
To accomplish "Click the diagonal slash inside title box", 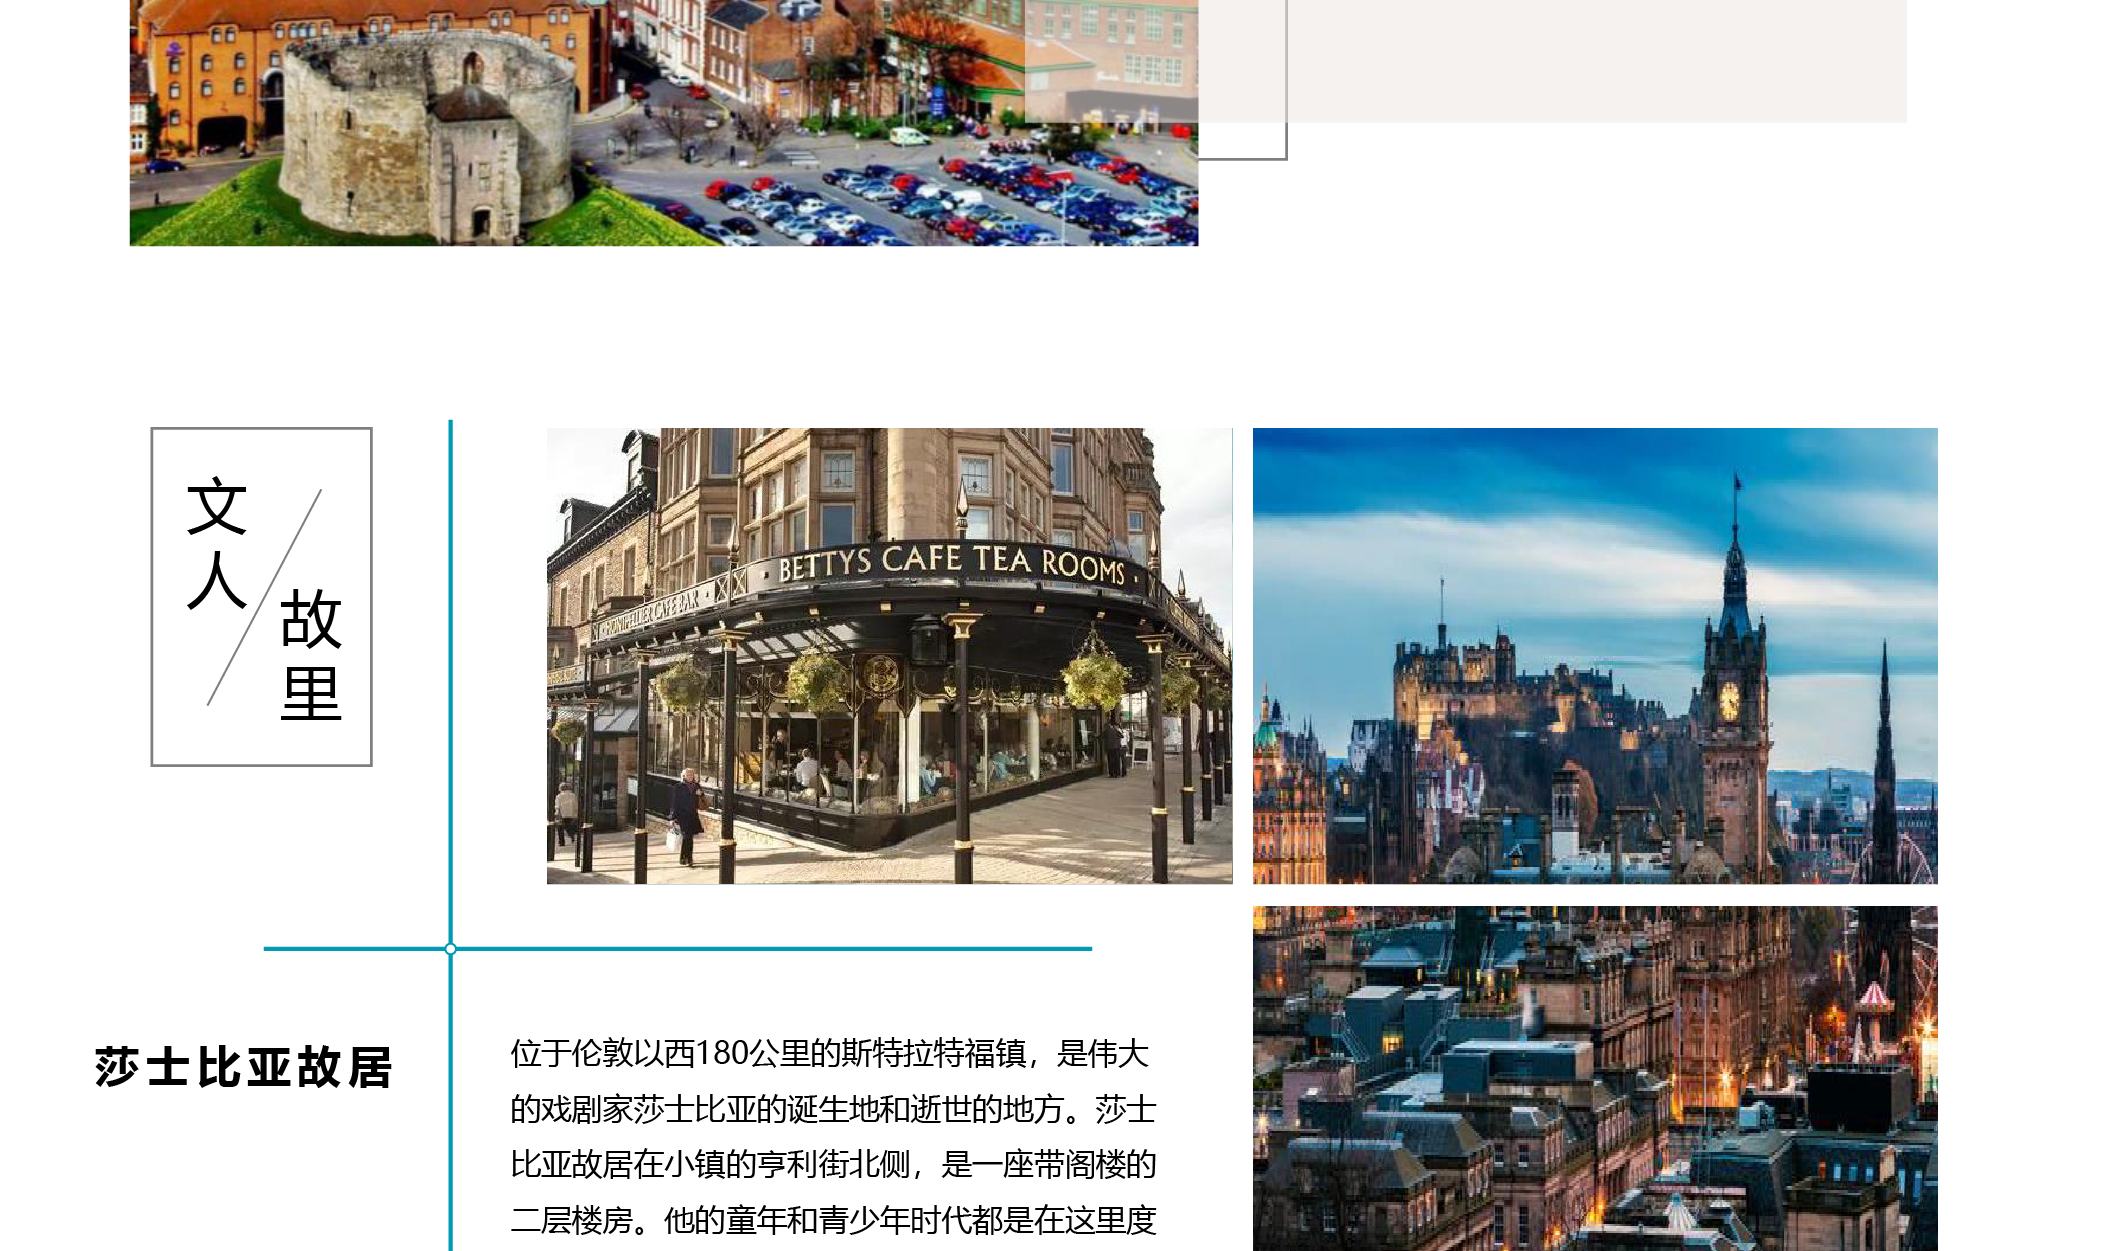I will pyautogui.click(x=265, y=597).
